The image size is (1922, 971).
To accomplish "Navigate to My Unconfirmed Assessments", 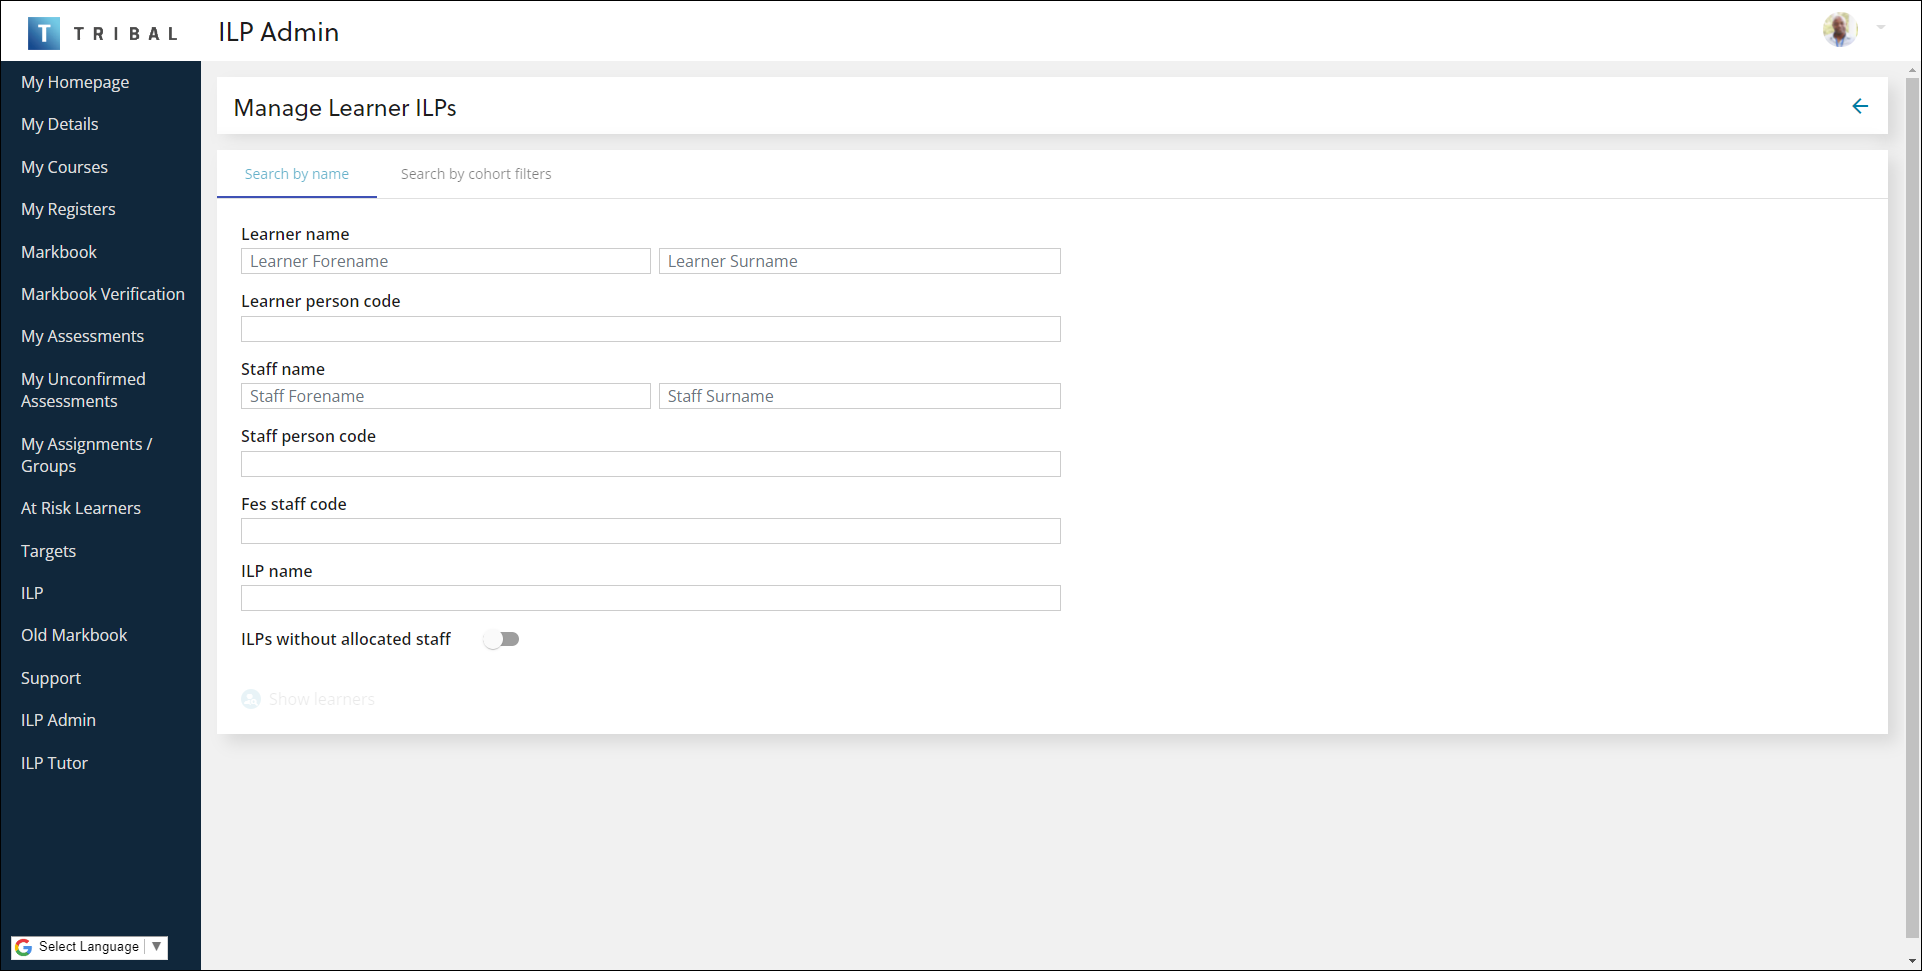I will coord(83,390).
